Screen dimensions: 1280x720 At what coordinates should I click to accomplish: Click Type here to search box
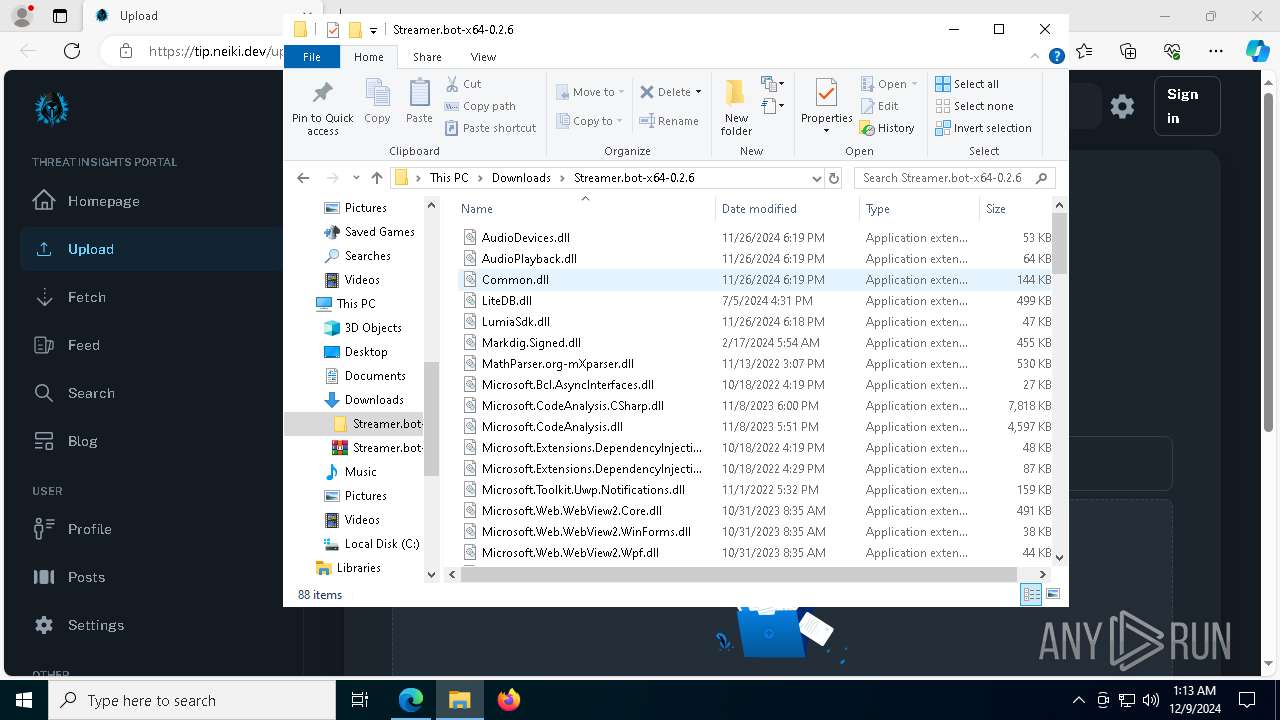(x=192, y=700)
